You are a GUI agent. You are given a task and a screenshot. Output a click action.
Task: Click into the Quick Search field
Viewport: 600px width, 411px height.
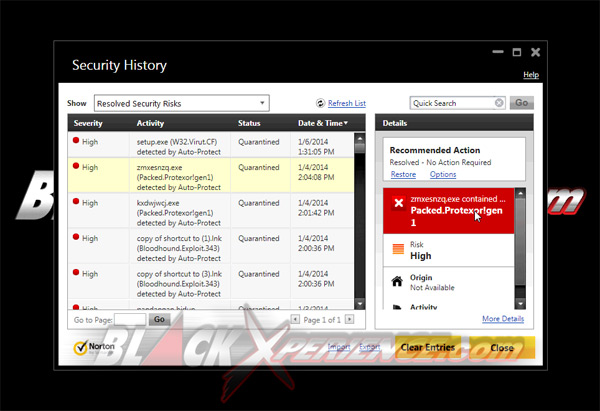pos(452,103)
